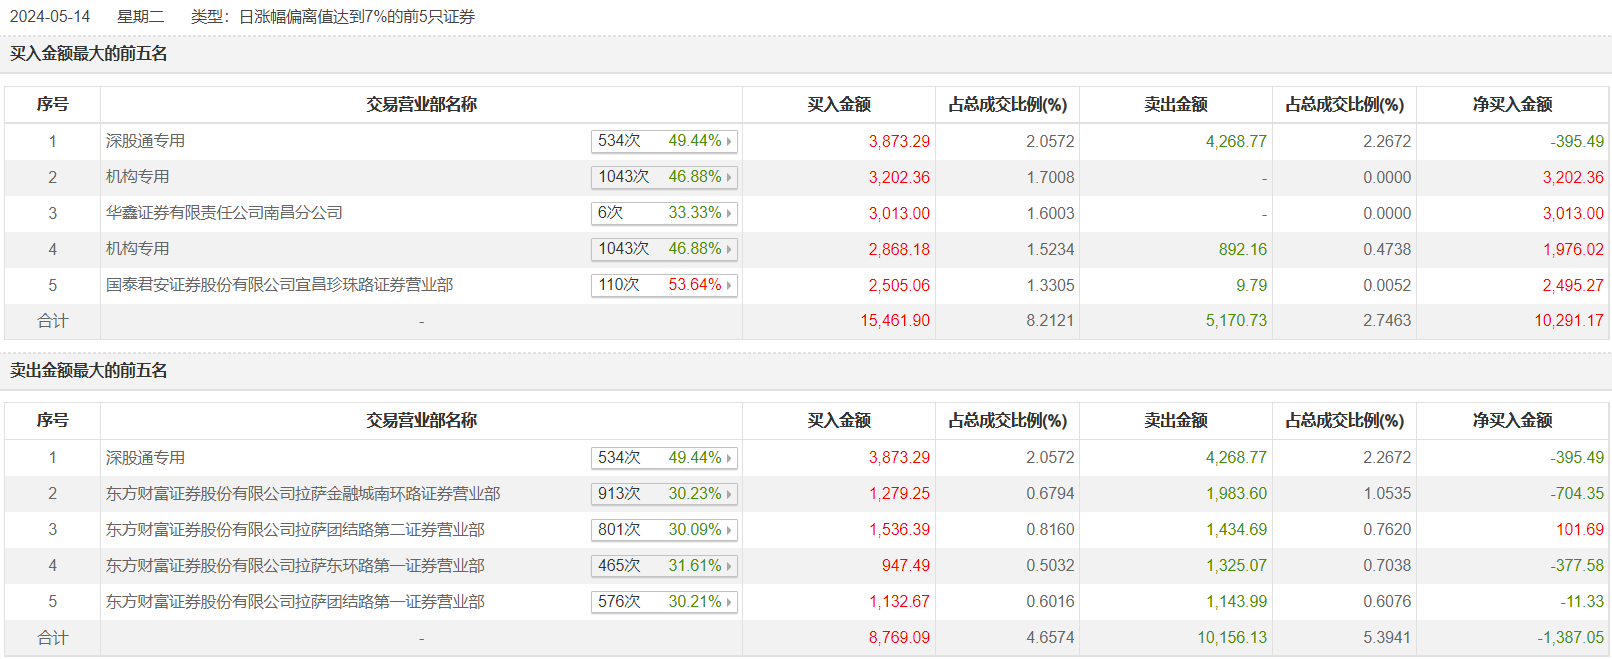Expand the 6次 33.33% badge
Image resolution: width=1612 pixels, height=659 pixels.
(x=664, y=213)
